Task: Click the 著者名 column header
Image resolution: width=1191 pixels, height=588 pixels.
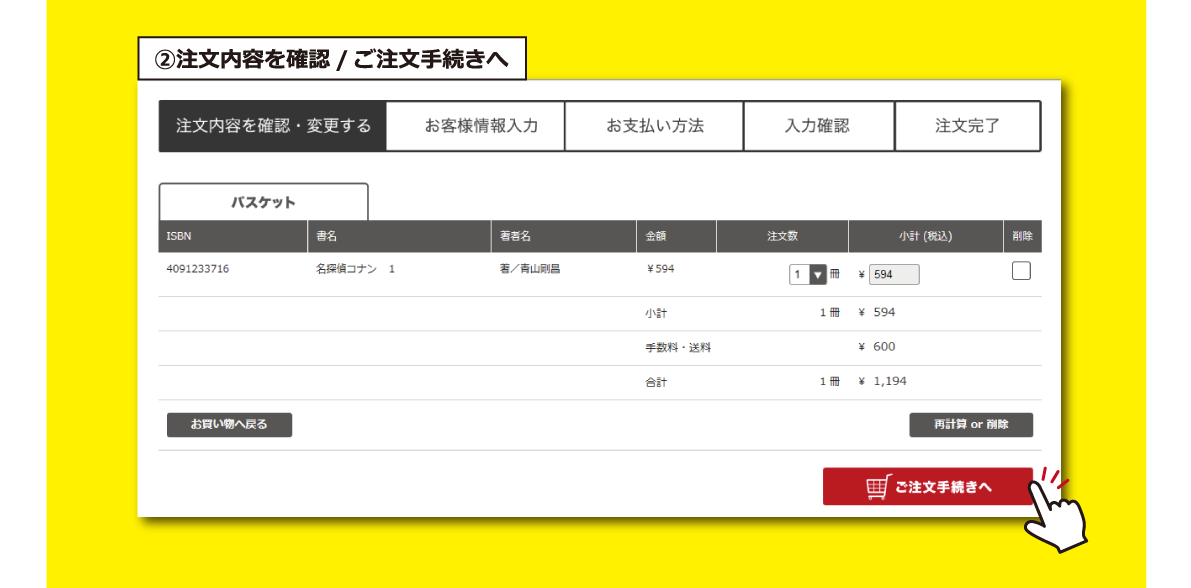Action: pos(514,237)
